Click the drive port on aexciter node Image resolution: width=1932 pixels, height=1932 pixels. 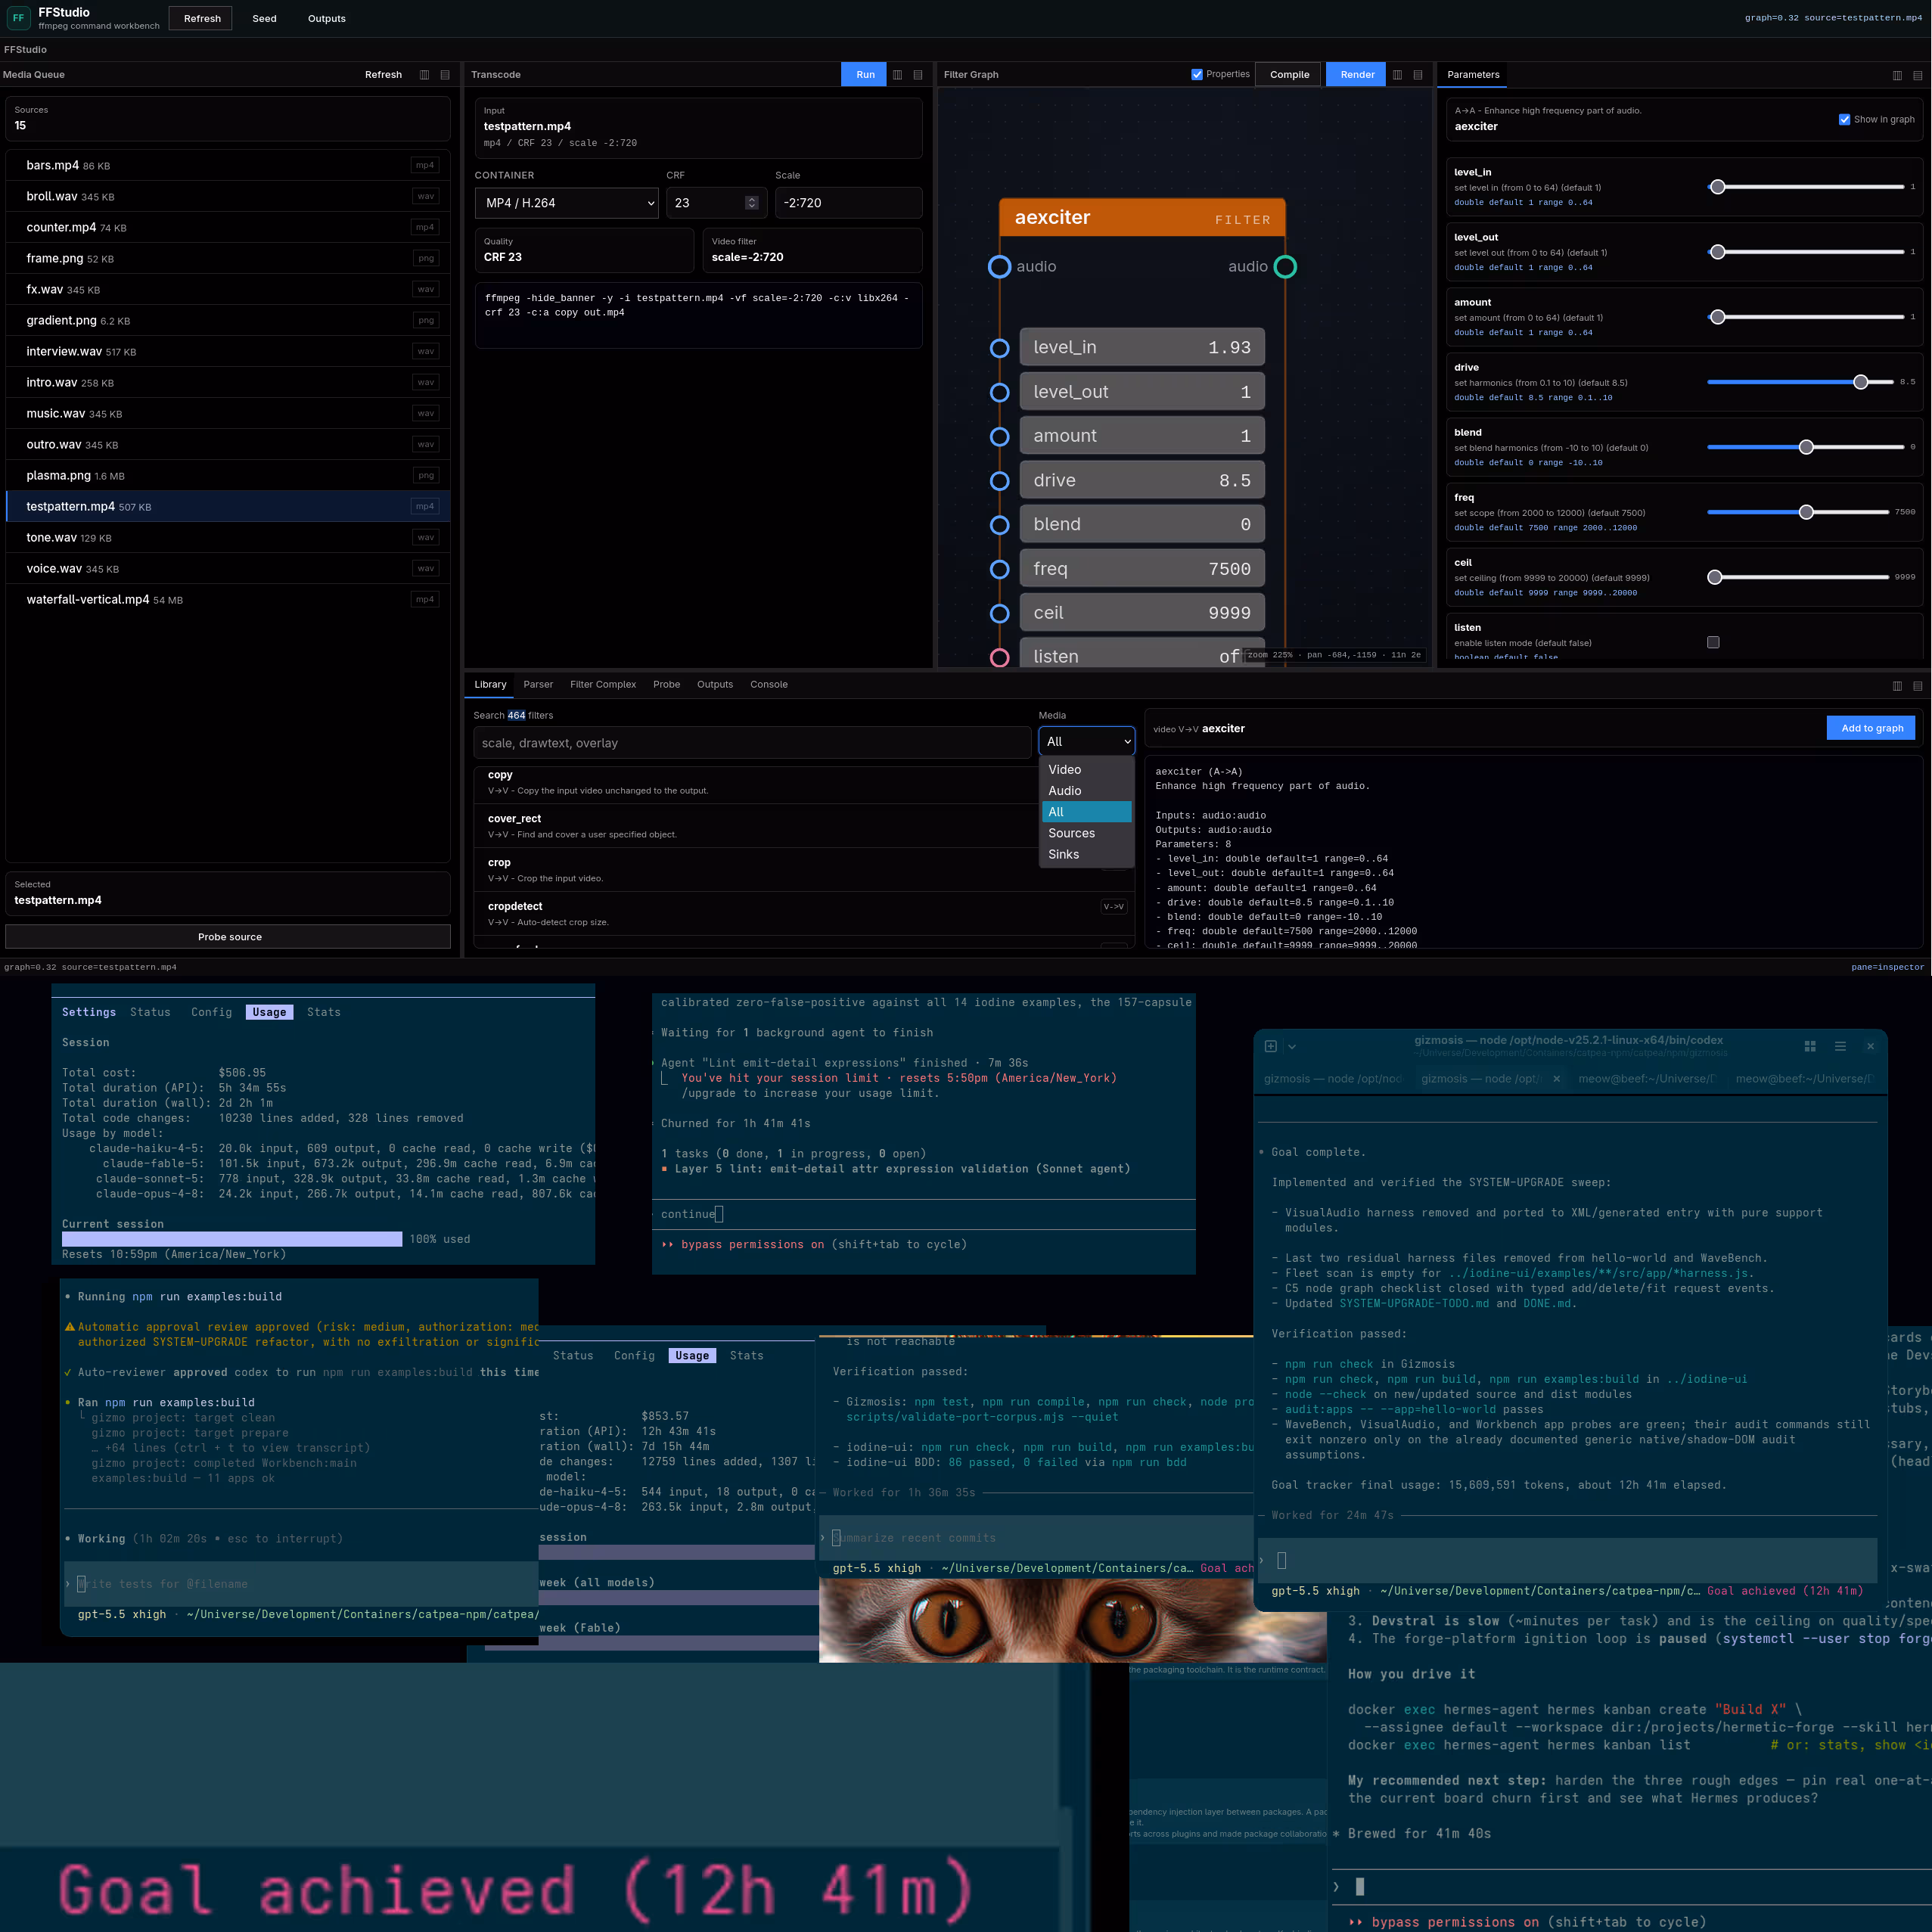pos(999,481)
